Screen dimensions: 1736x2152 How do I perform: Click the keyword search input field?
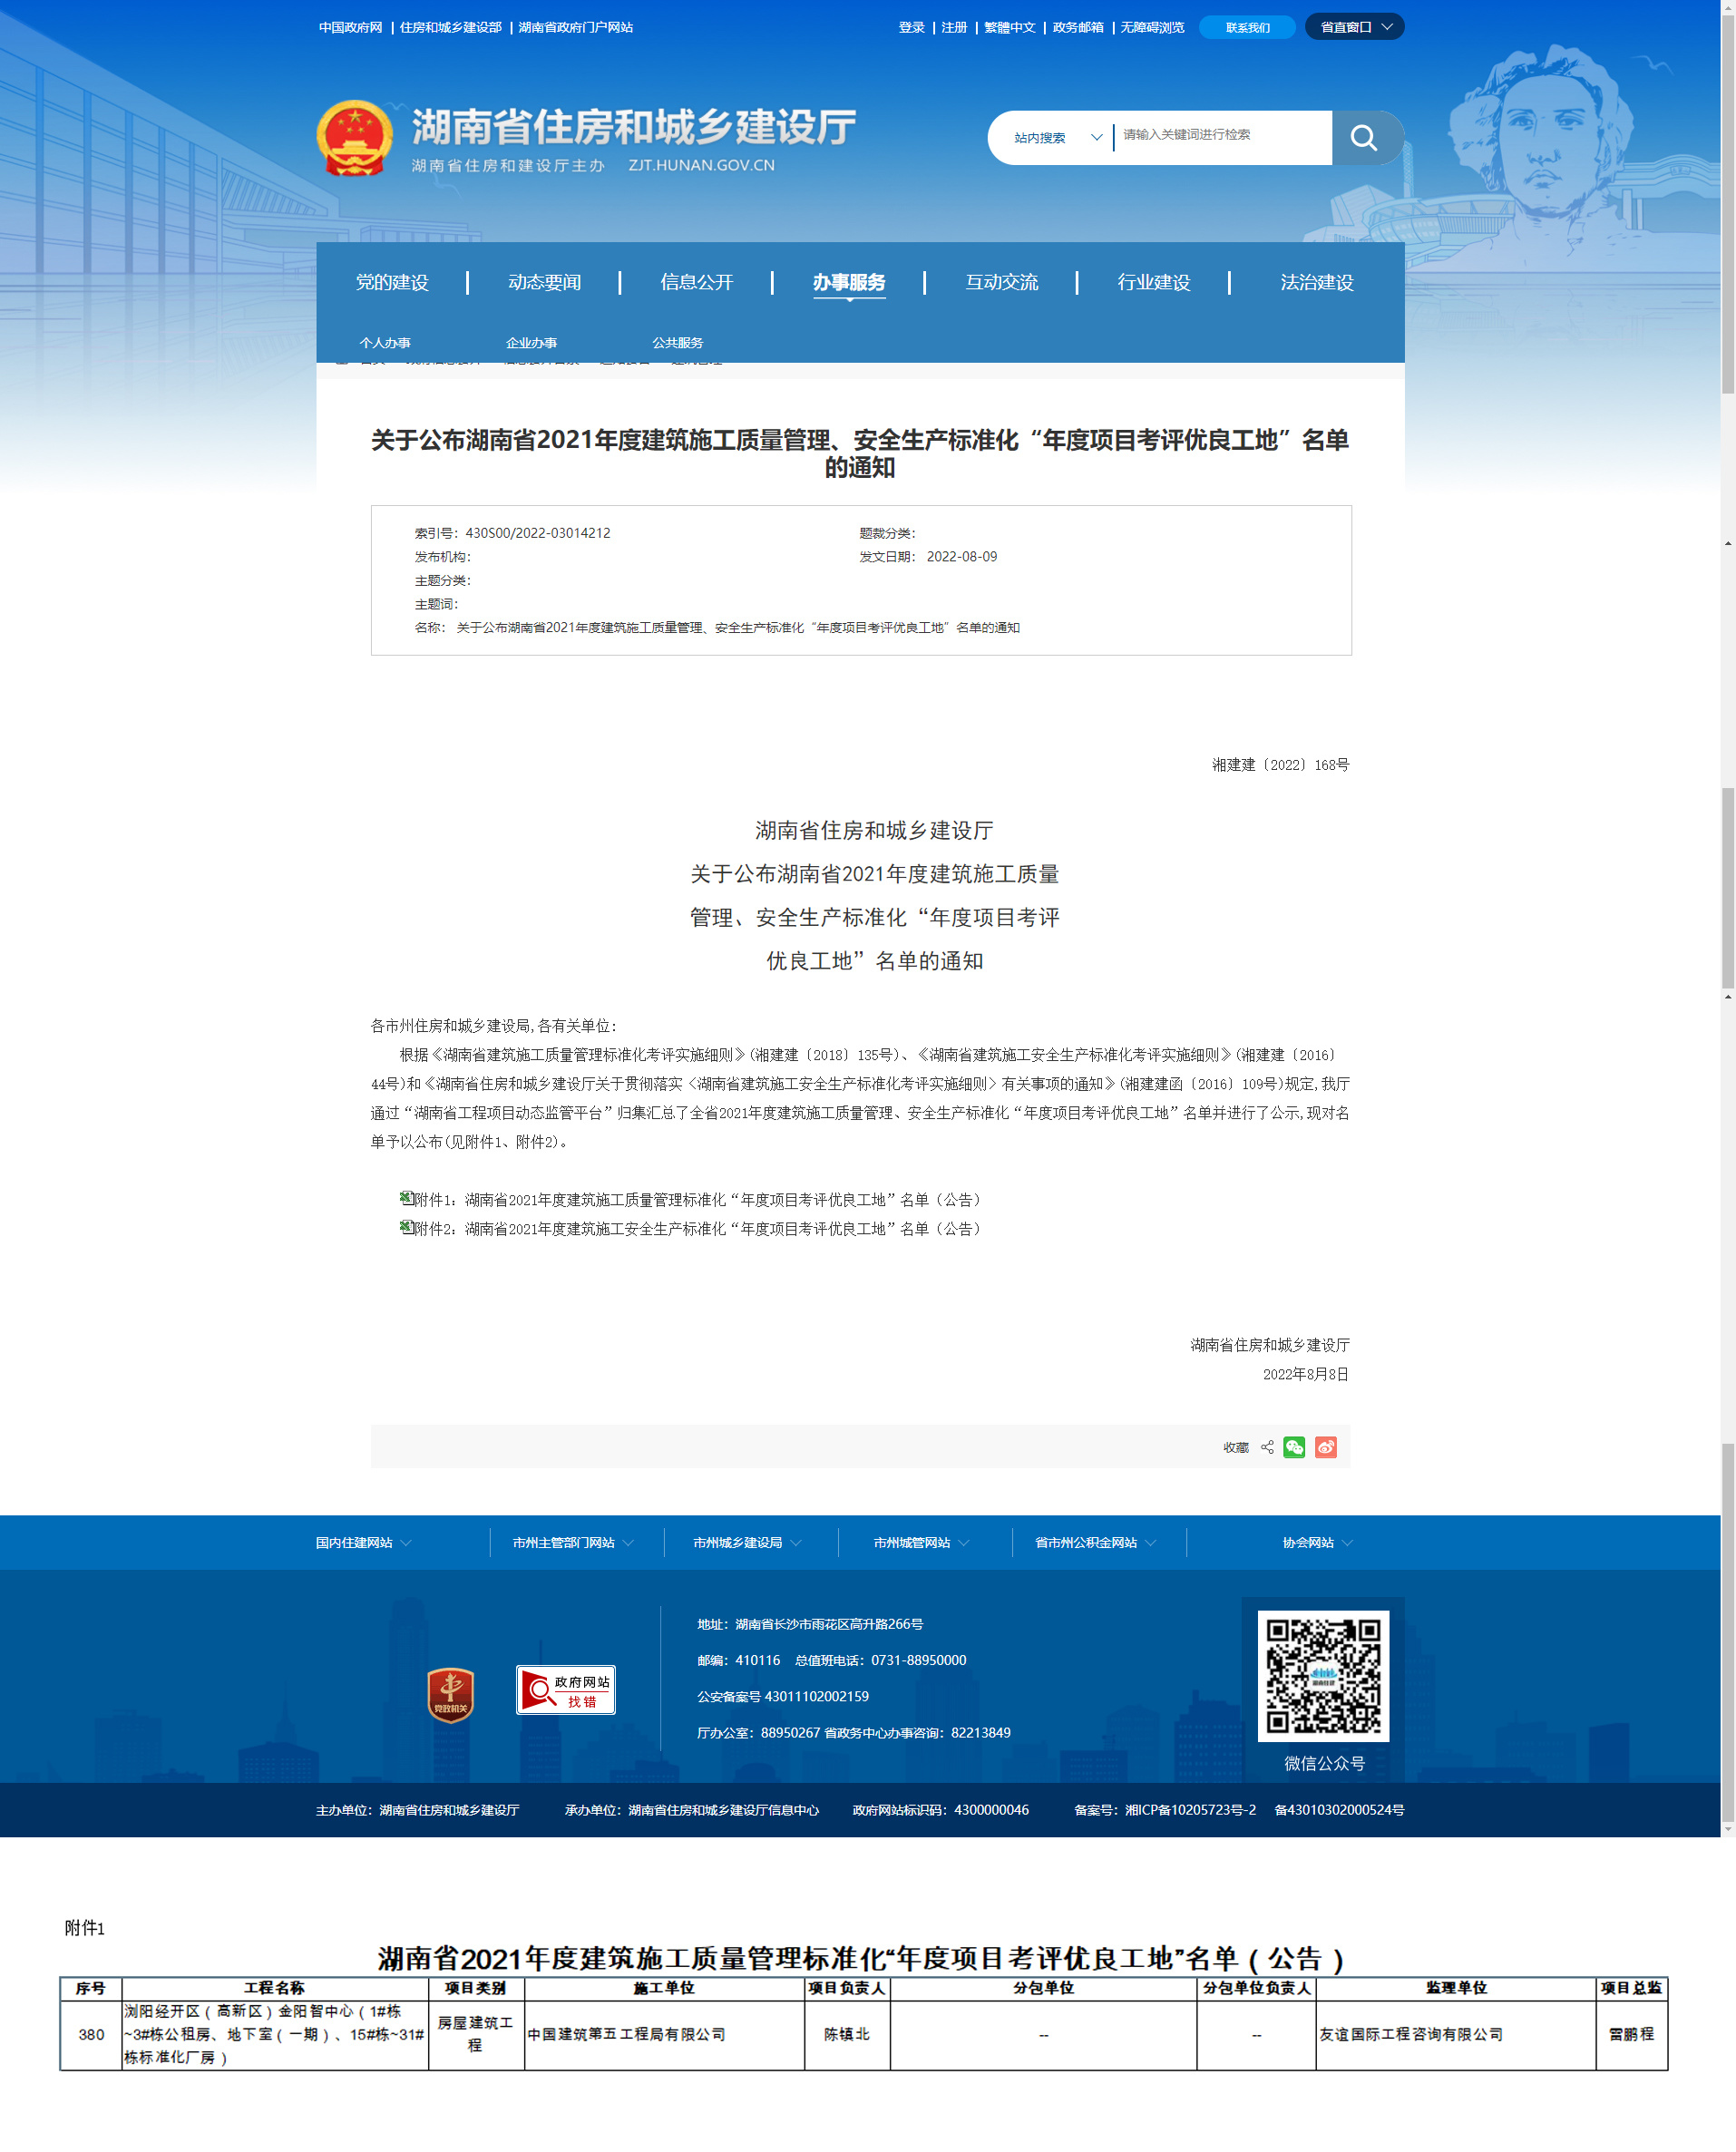click(x=1222, y=136)
